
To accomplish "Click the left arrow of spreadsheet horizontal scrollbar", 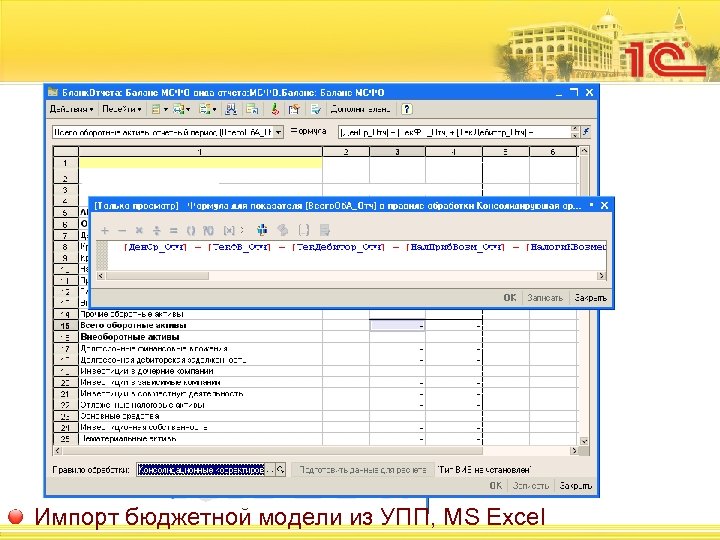I will point(57,451).
